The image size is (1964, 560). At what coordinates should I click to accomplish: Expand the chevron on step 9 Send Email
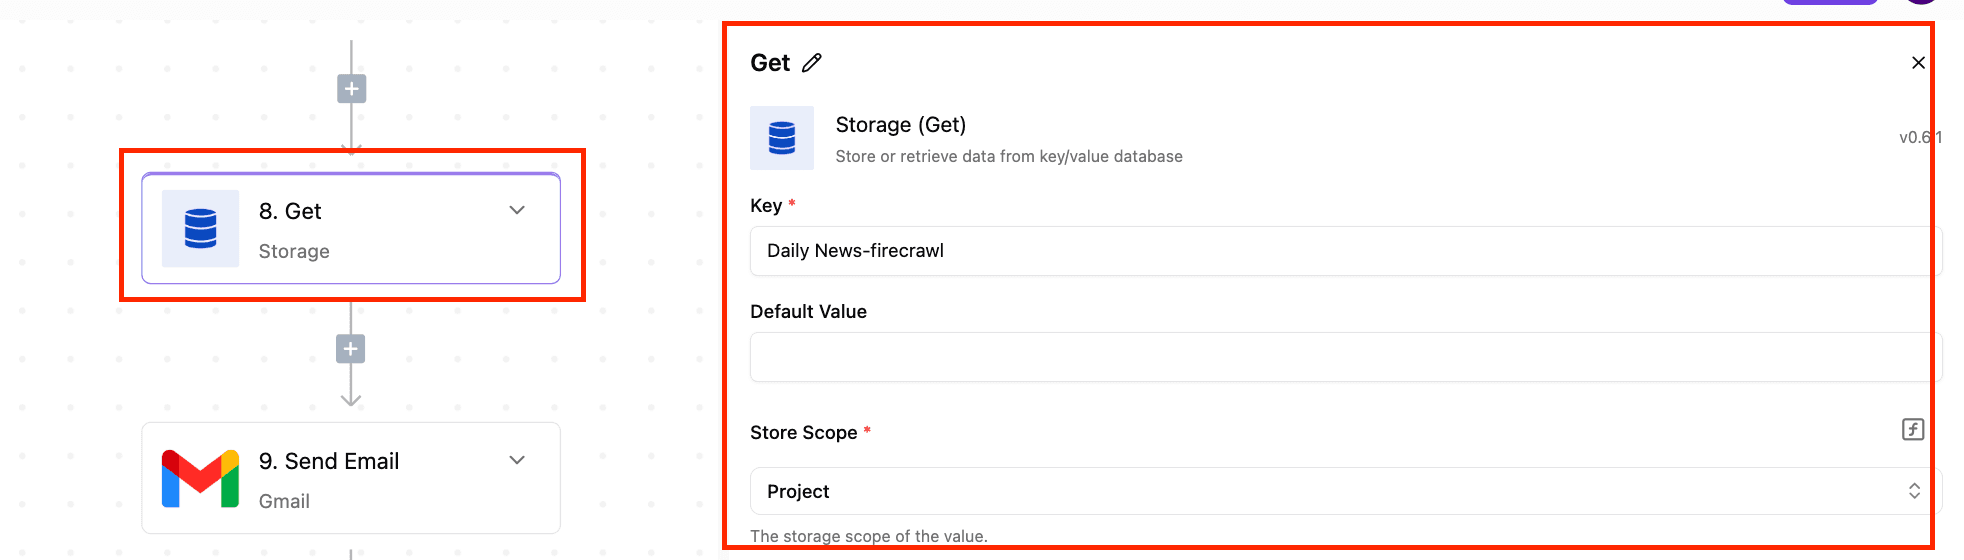(x=517, y=460)
